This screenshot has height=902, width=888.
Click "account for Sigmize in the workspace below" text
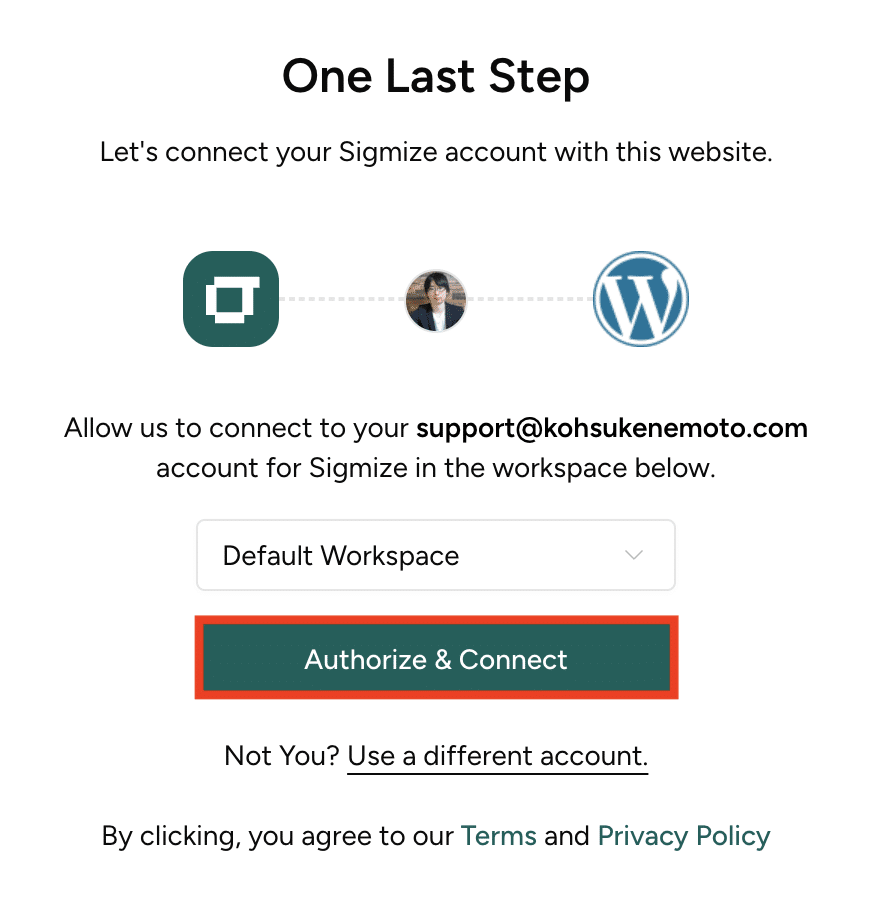coord(436,468)
